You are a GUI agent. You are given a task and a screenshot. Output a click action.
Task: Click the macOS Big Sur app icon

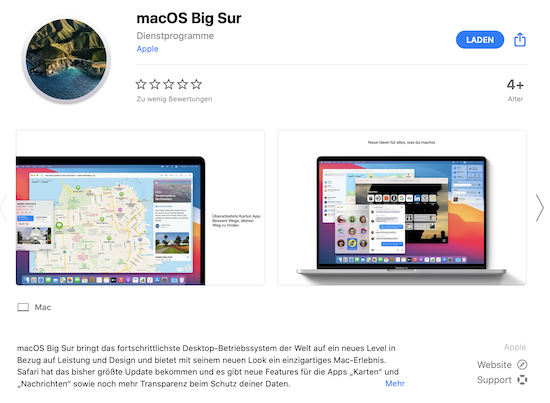click(66, 59)
